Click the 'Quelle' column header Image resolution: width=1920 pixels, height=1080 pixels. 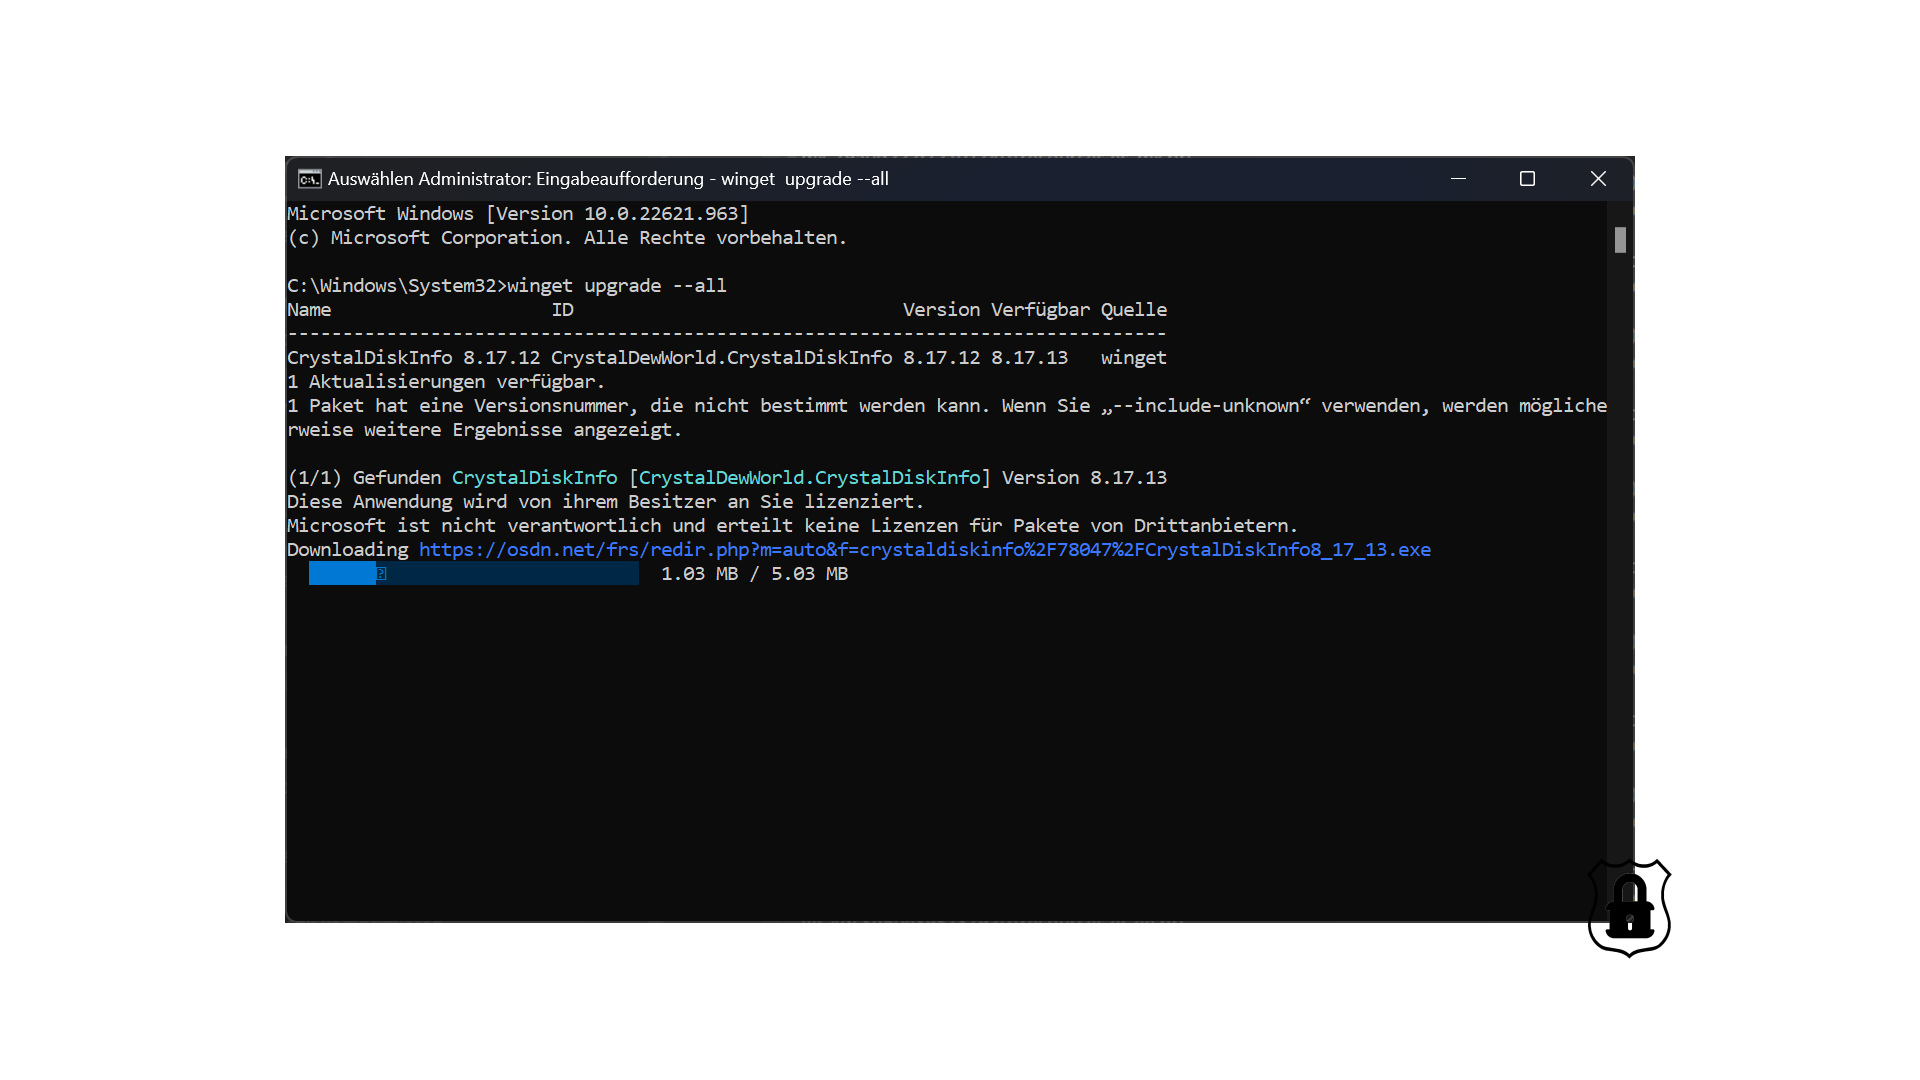pos(1134,310)
